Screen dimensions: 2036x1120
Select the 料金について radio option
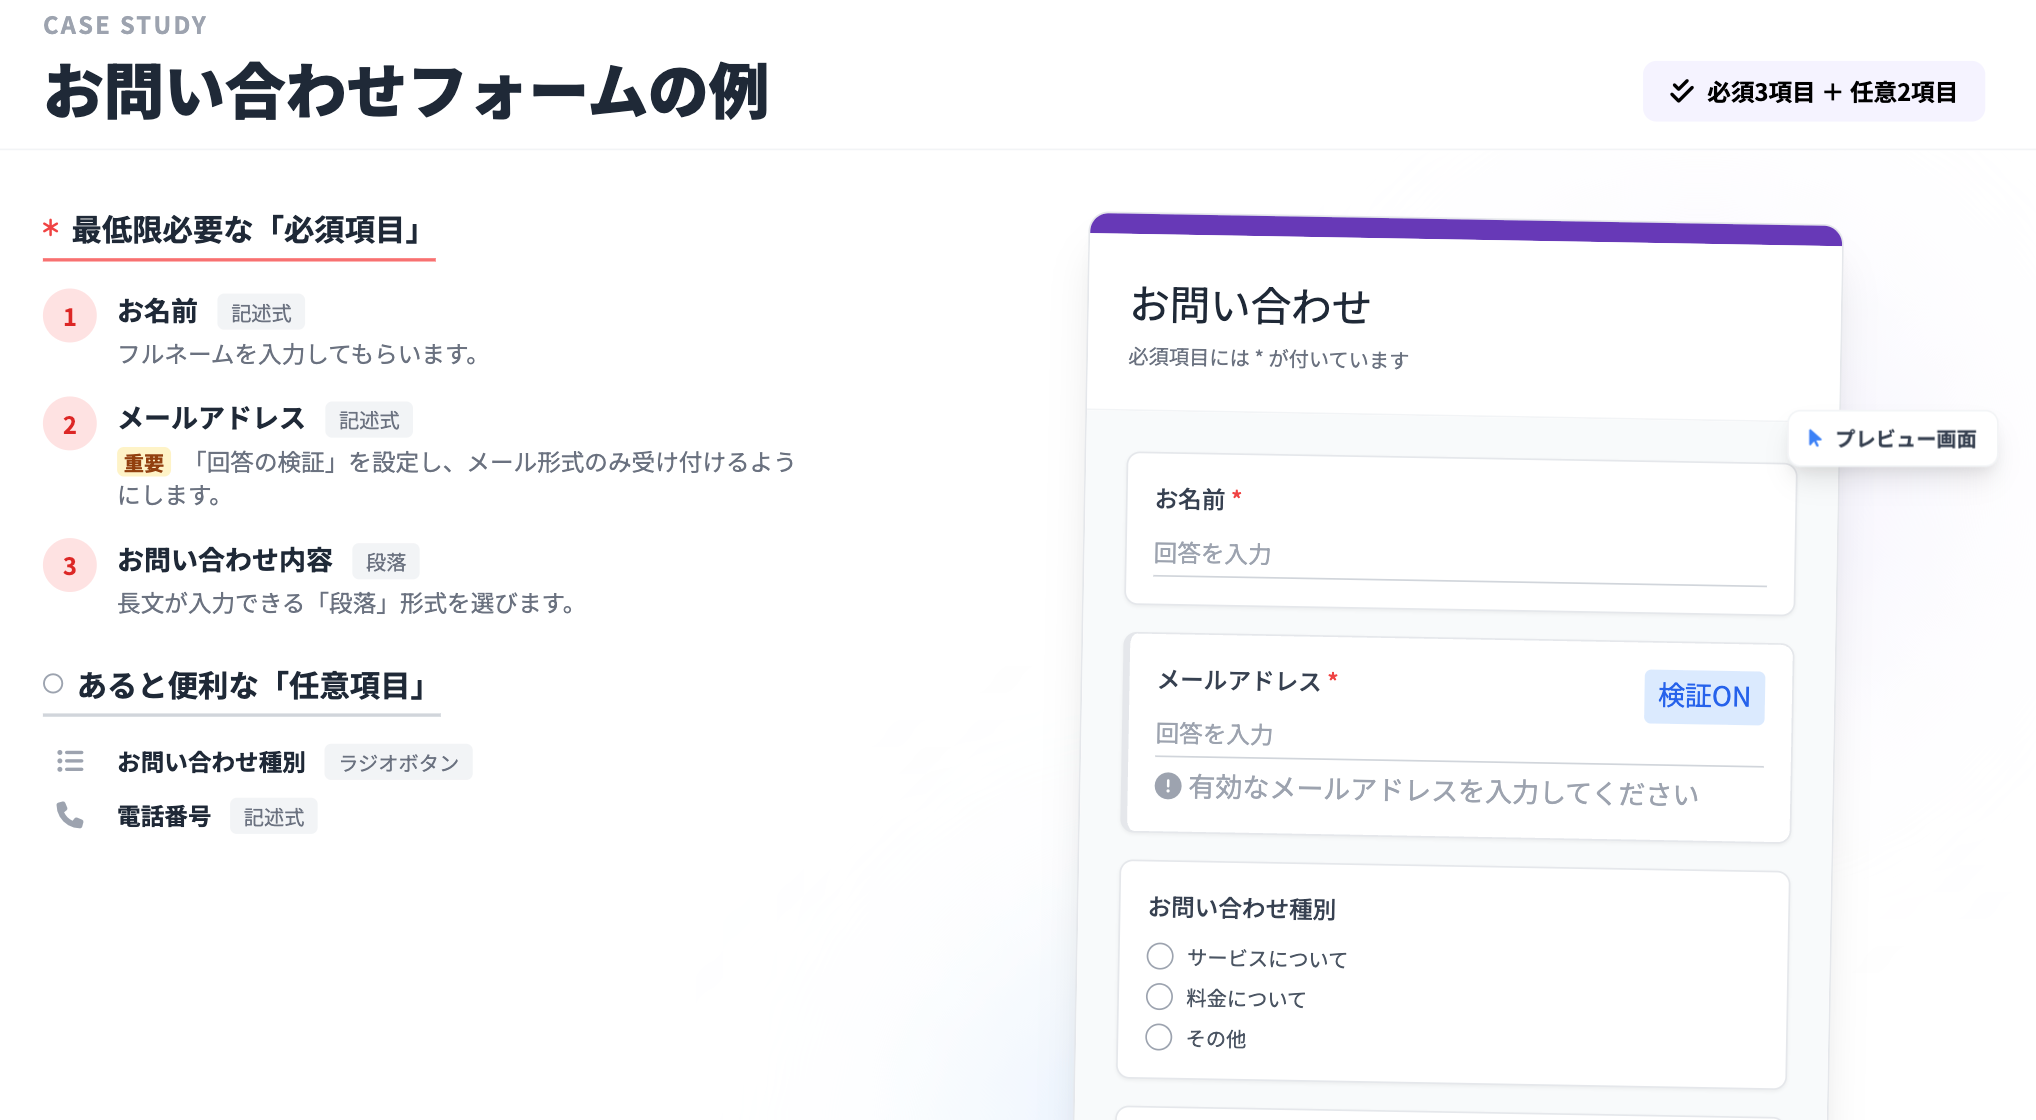(1159, 997)
